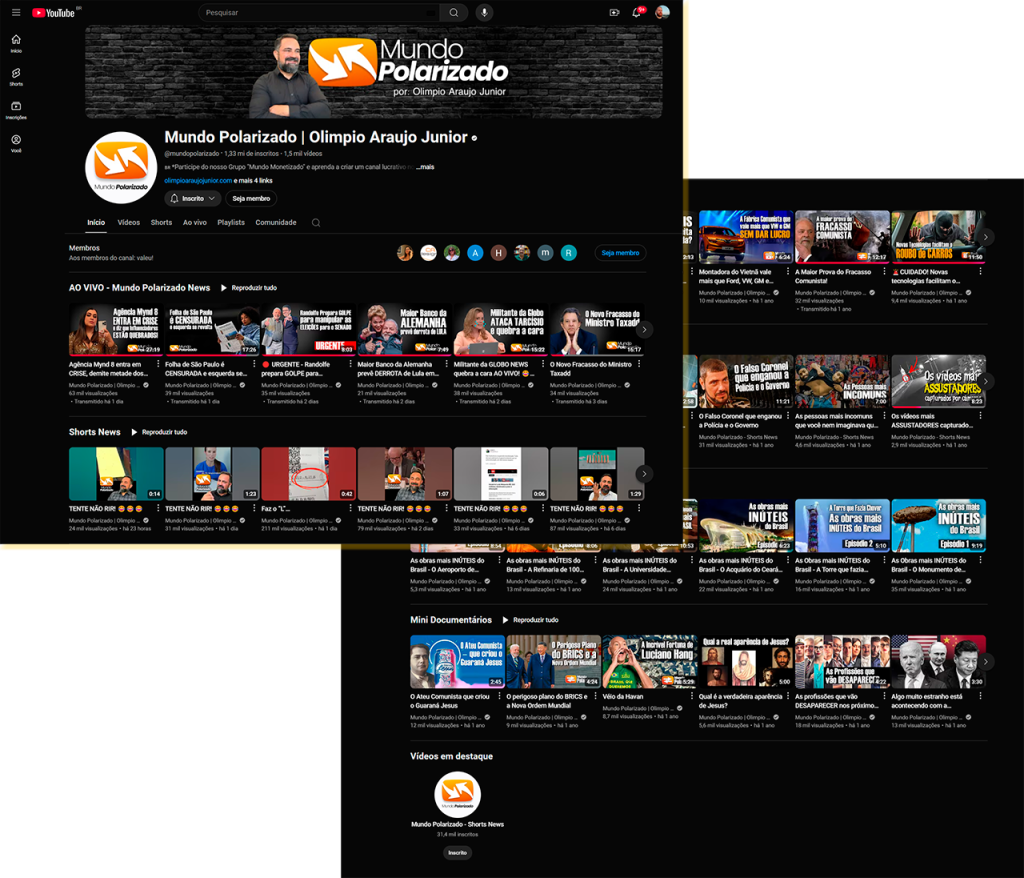Open Agência Mynd 8 entra em crise thumbnail
This screenshot has height=878, width=1024.
coord(116,329)
